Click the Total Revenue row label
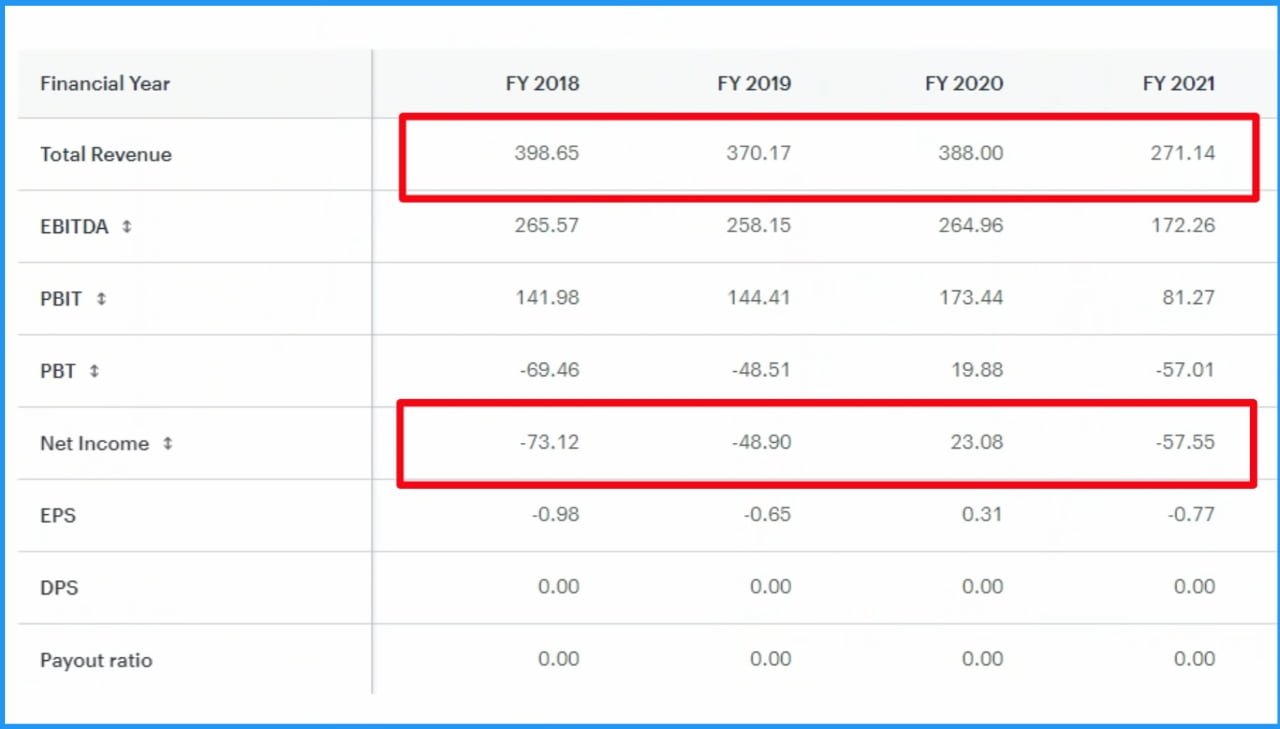The width and height of the screenshot is (1280, 729). (x=106, y=155)
